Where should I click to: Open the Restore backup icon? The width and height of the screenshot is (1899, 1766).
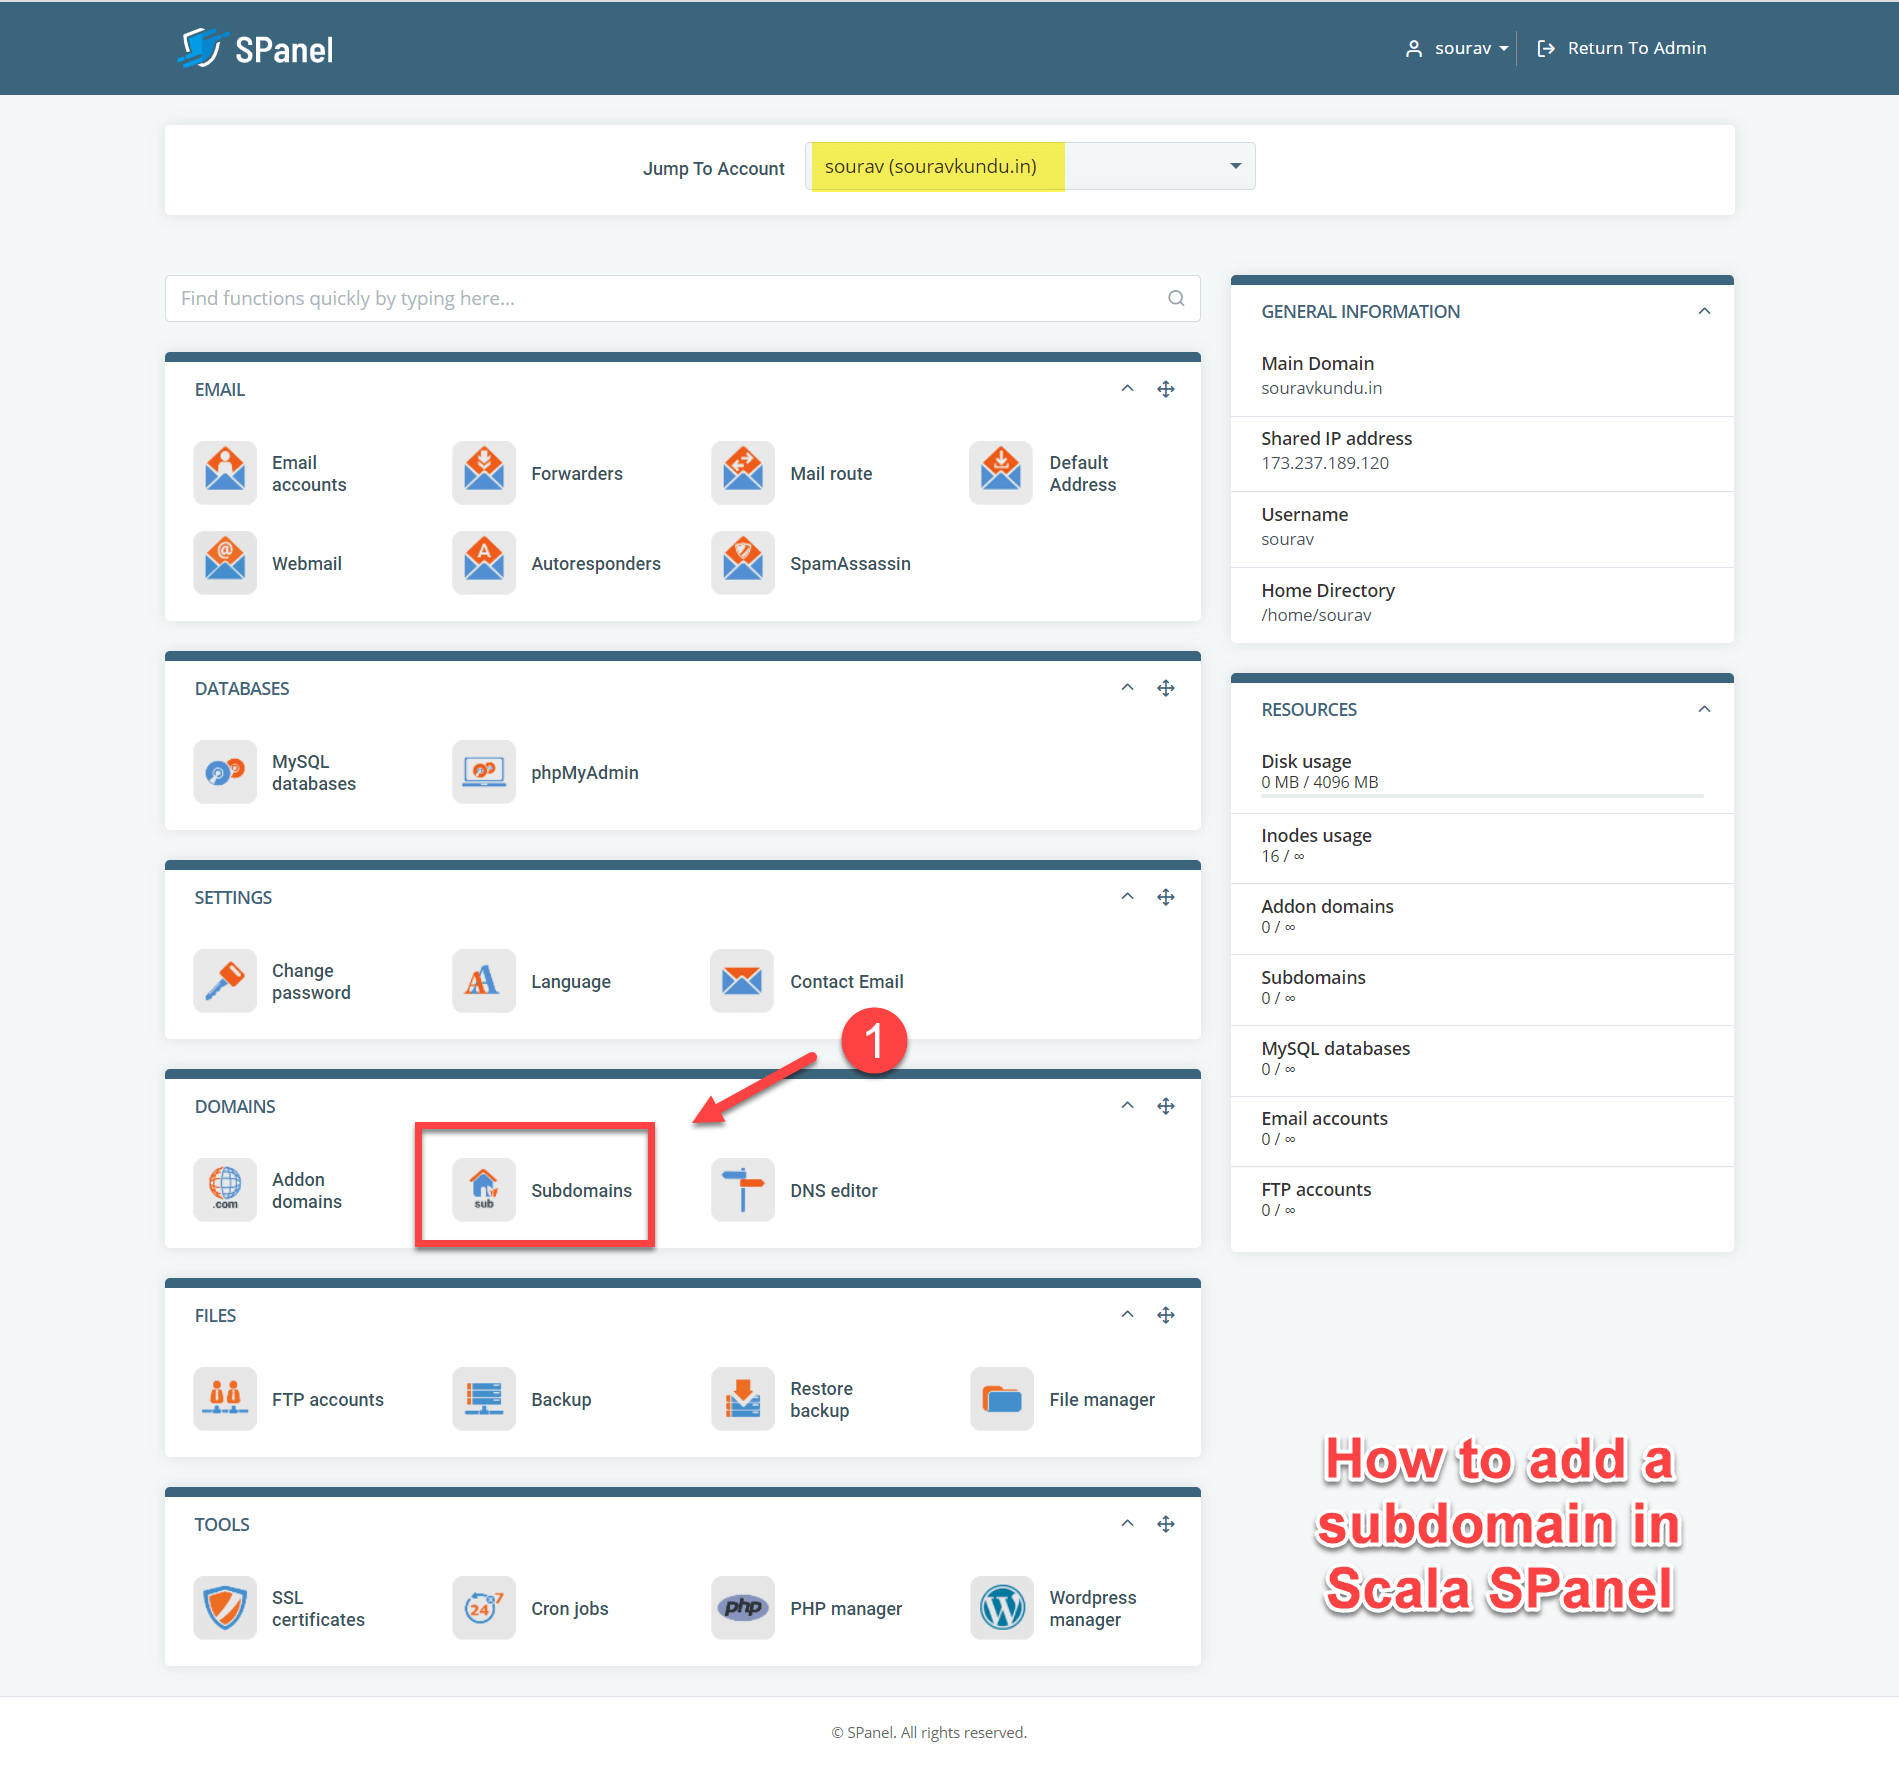[743, 1399]
